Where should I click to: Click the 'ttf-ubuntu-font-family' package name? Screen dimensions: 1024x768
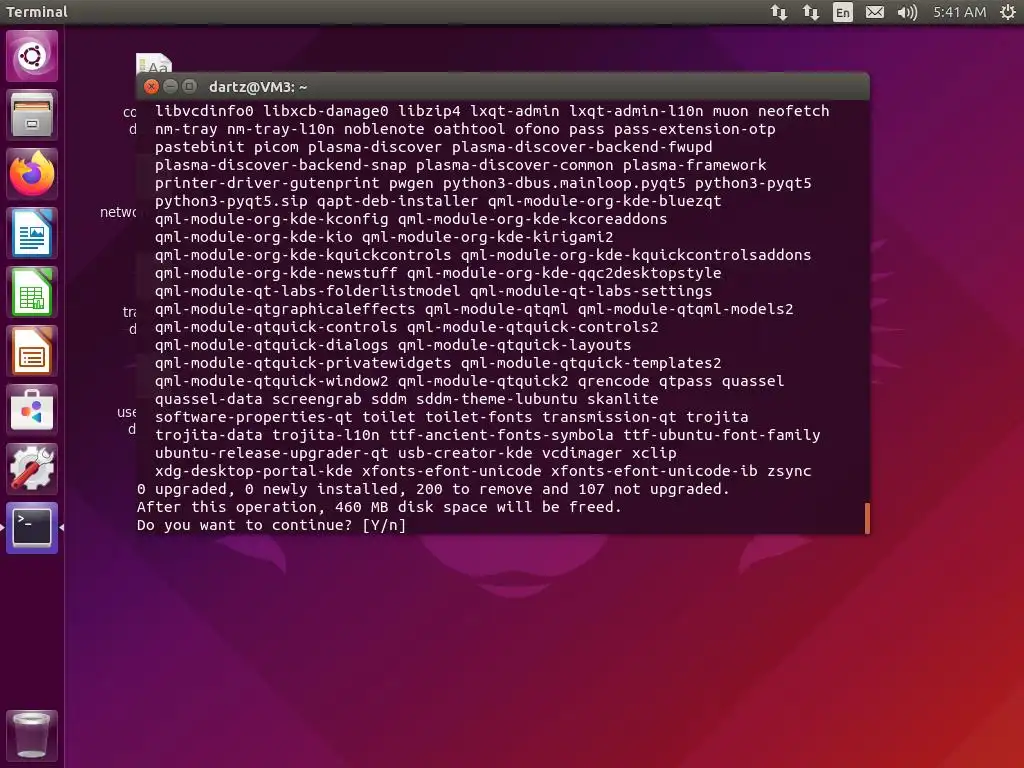722,435
